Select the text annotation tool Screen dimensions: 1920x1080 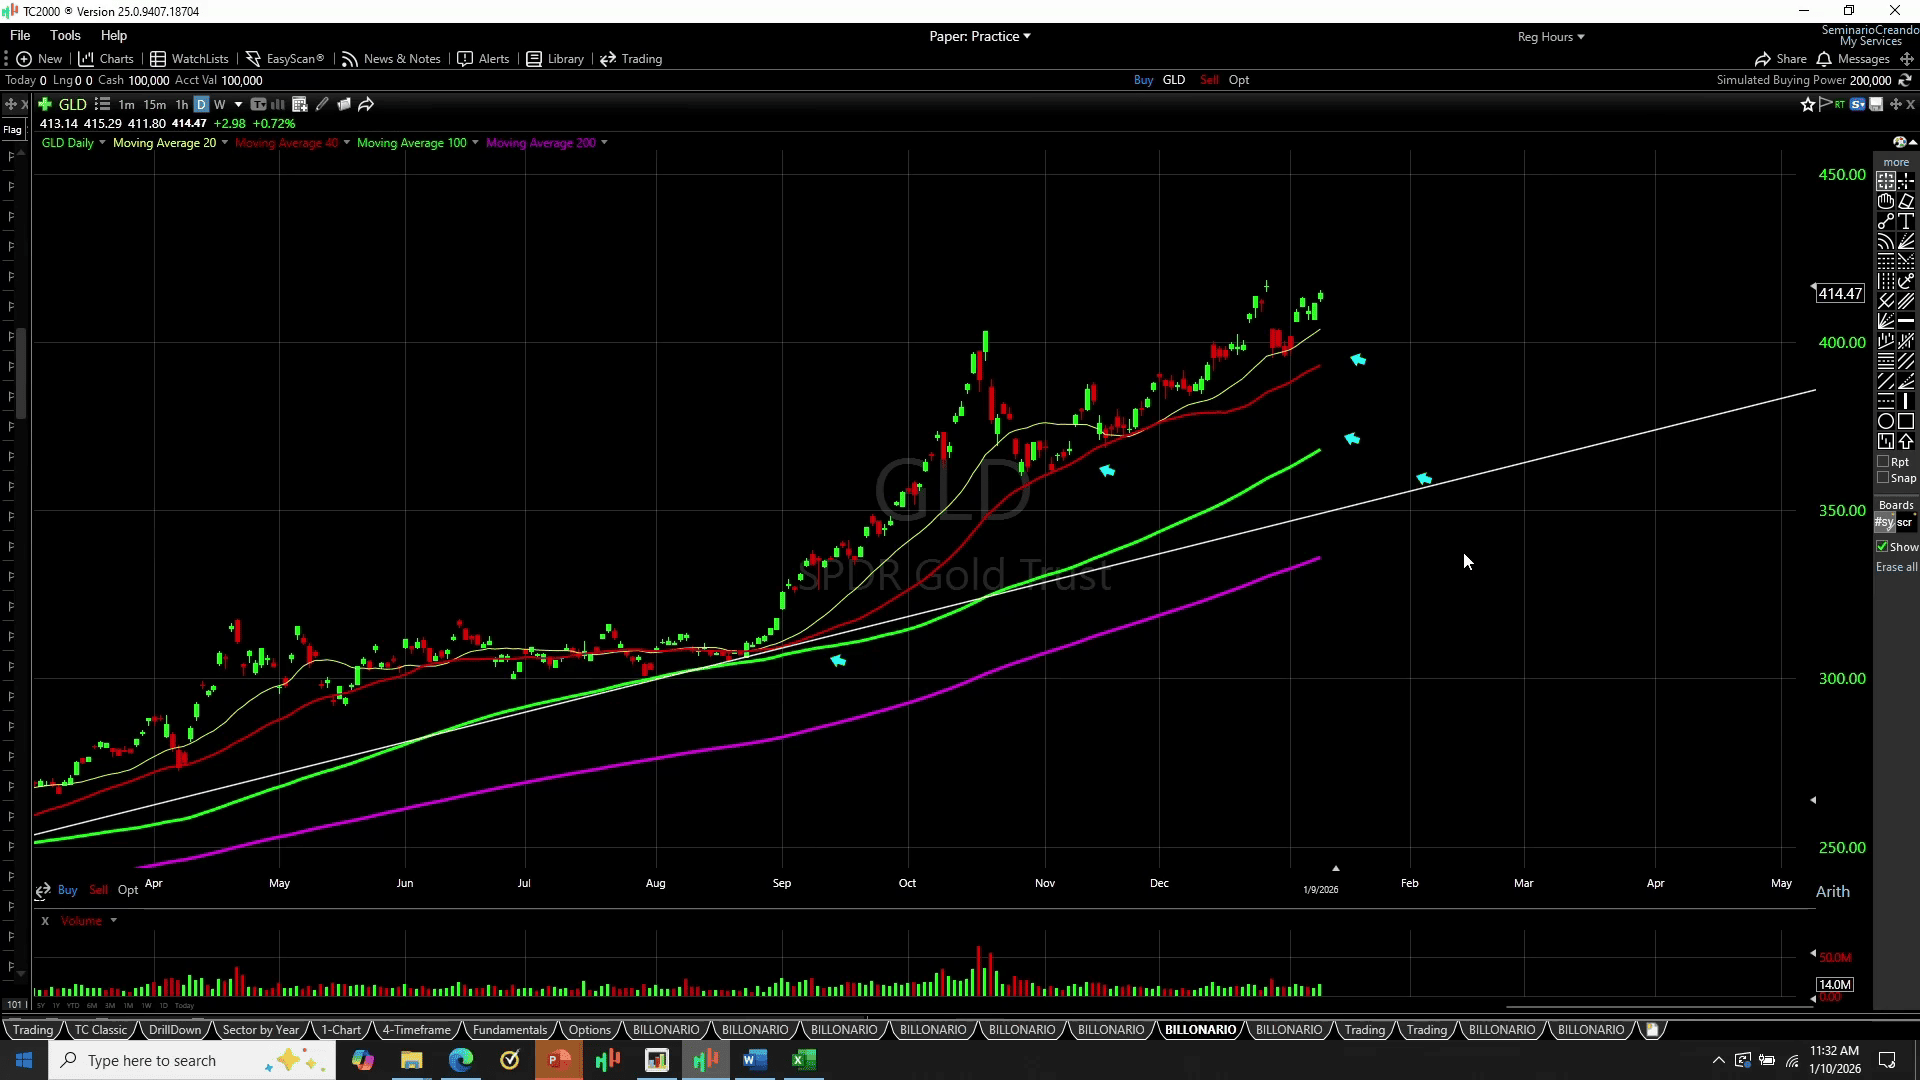1906,221
